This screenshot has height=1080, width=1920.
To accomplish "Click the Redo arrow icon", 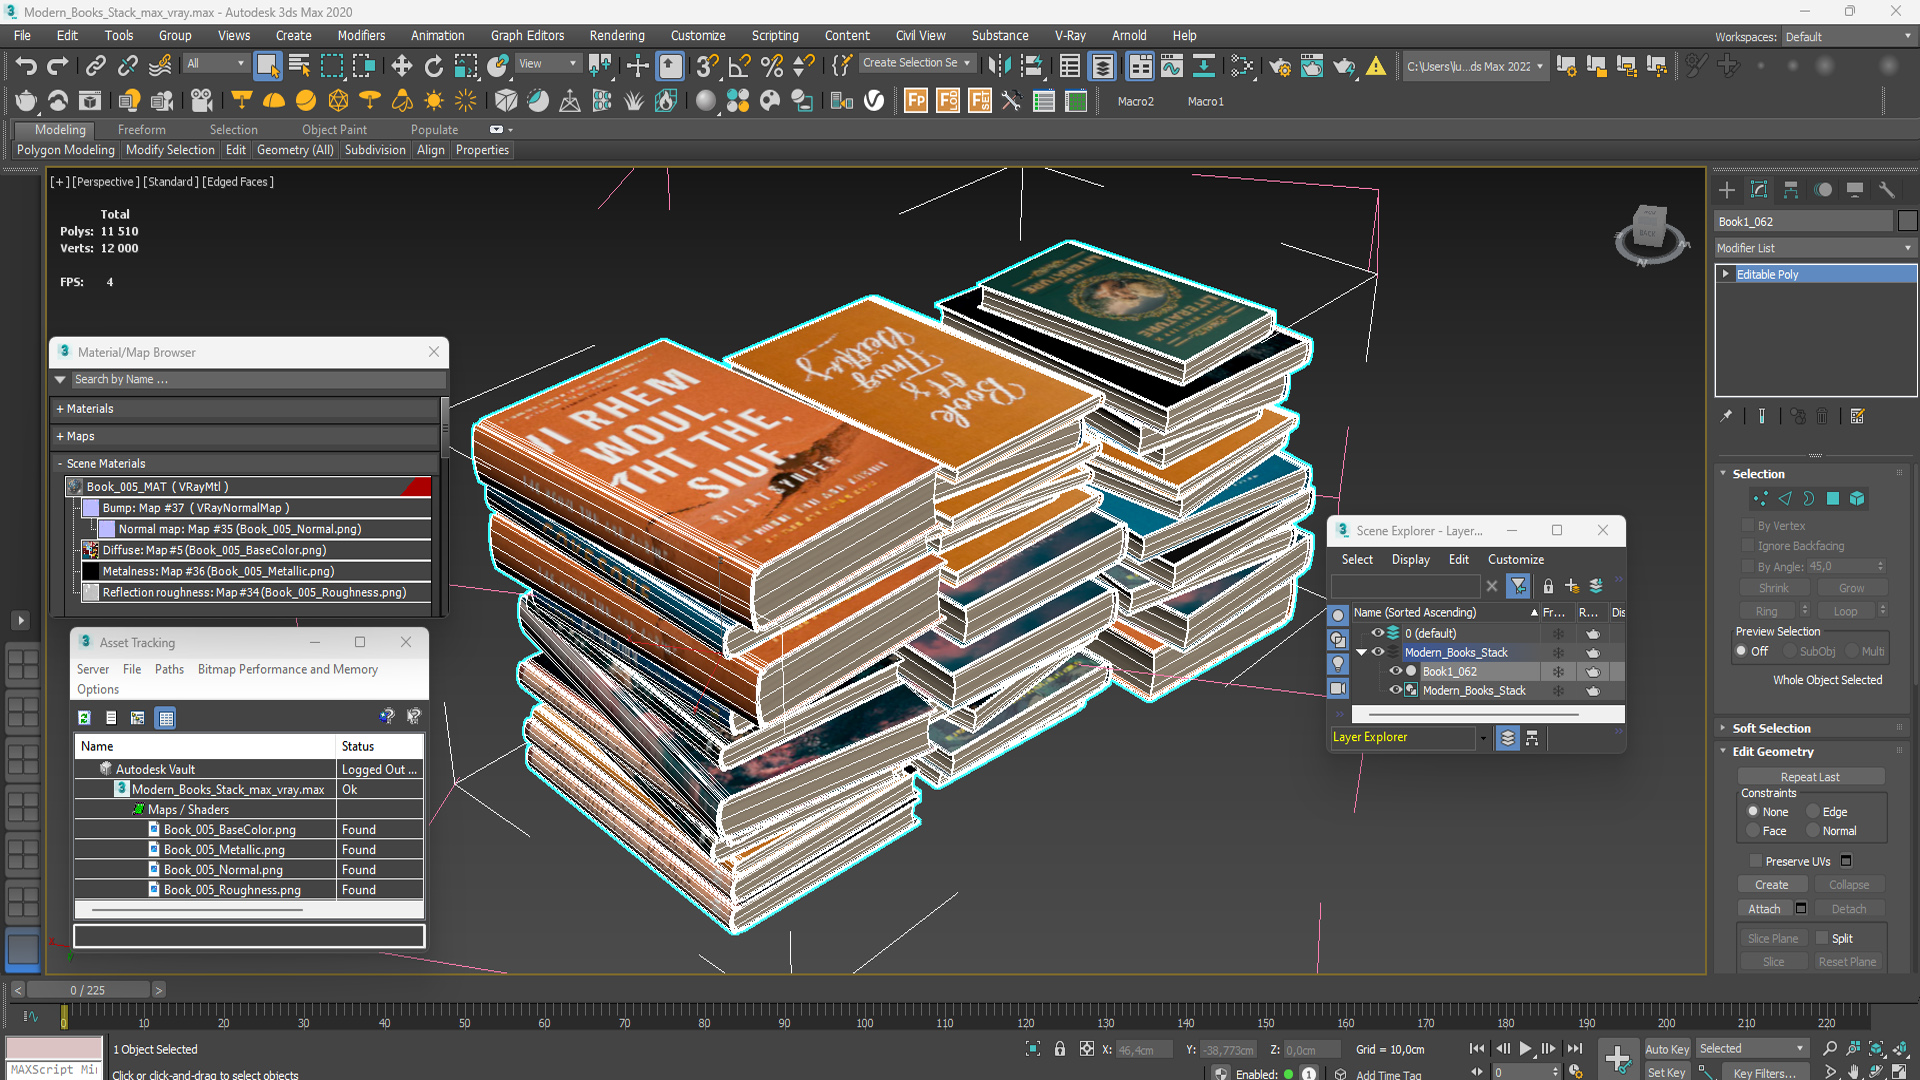I will tap(58, 66).
